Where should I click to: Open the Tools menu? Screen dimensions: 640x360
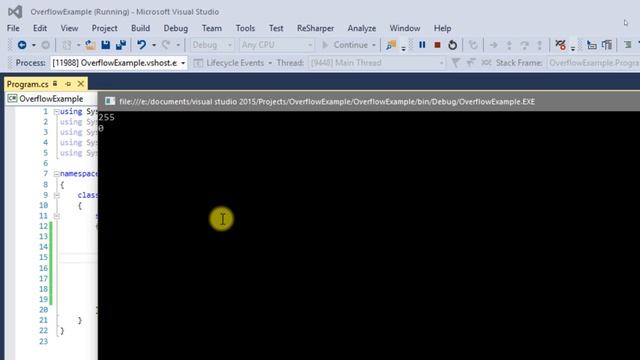click(245, 28)
